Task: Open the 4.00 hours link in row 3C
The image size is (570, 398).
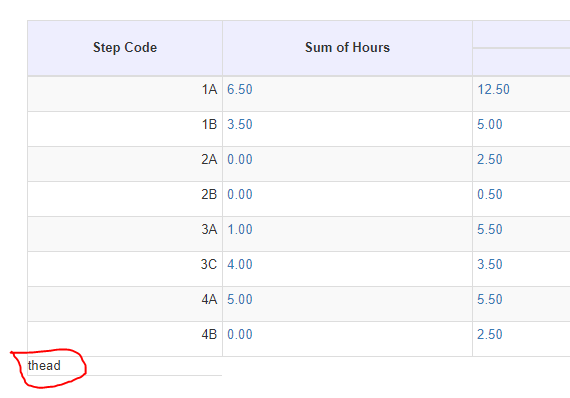Action: (240, 264)
